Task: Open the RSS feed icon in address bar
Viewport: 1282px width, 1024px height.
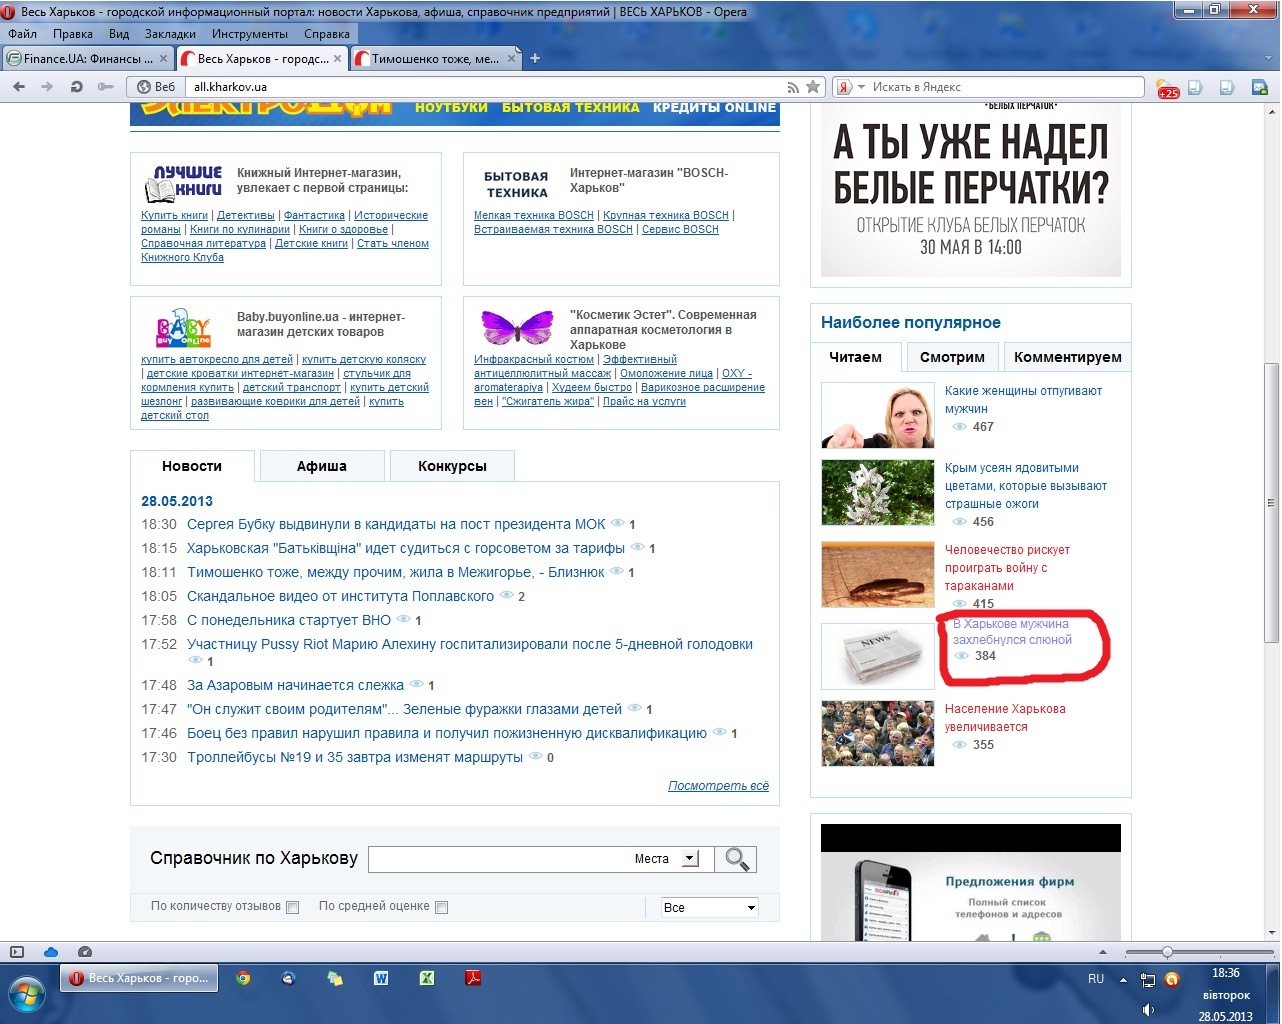Action: [x=793, y=87]
